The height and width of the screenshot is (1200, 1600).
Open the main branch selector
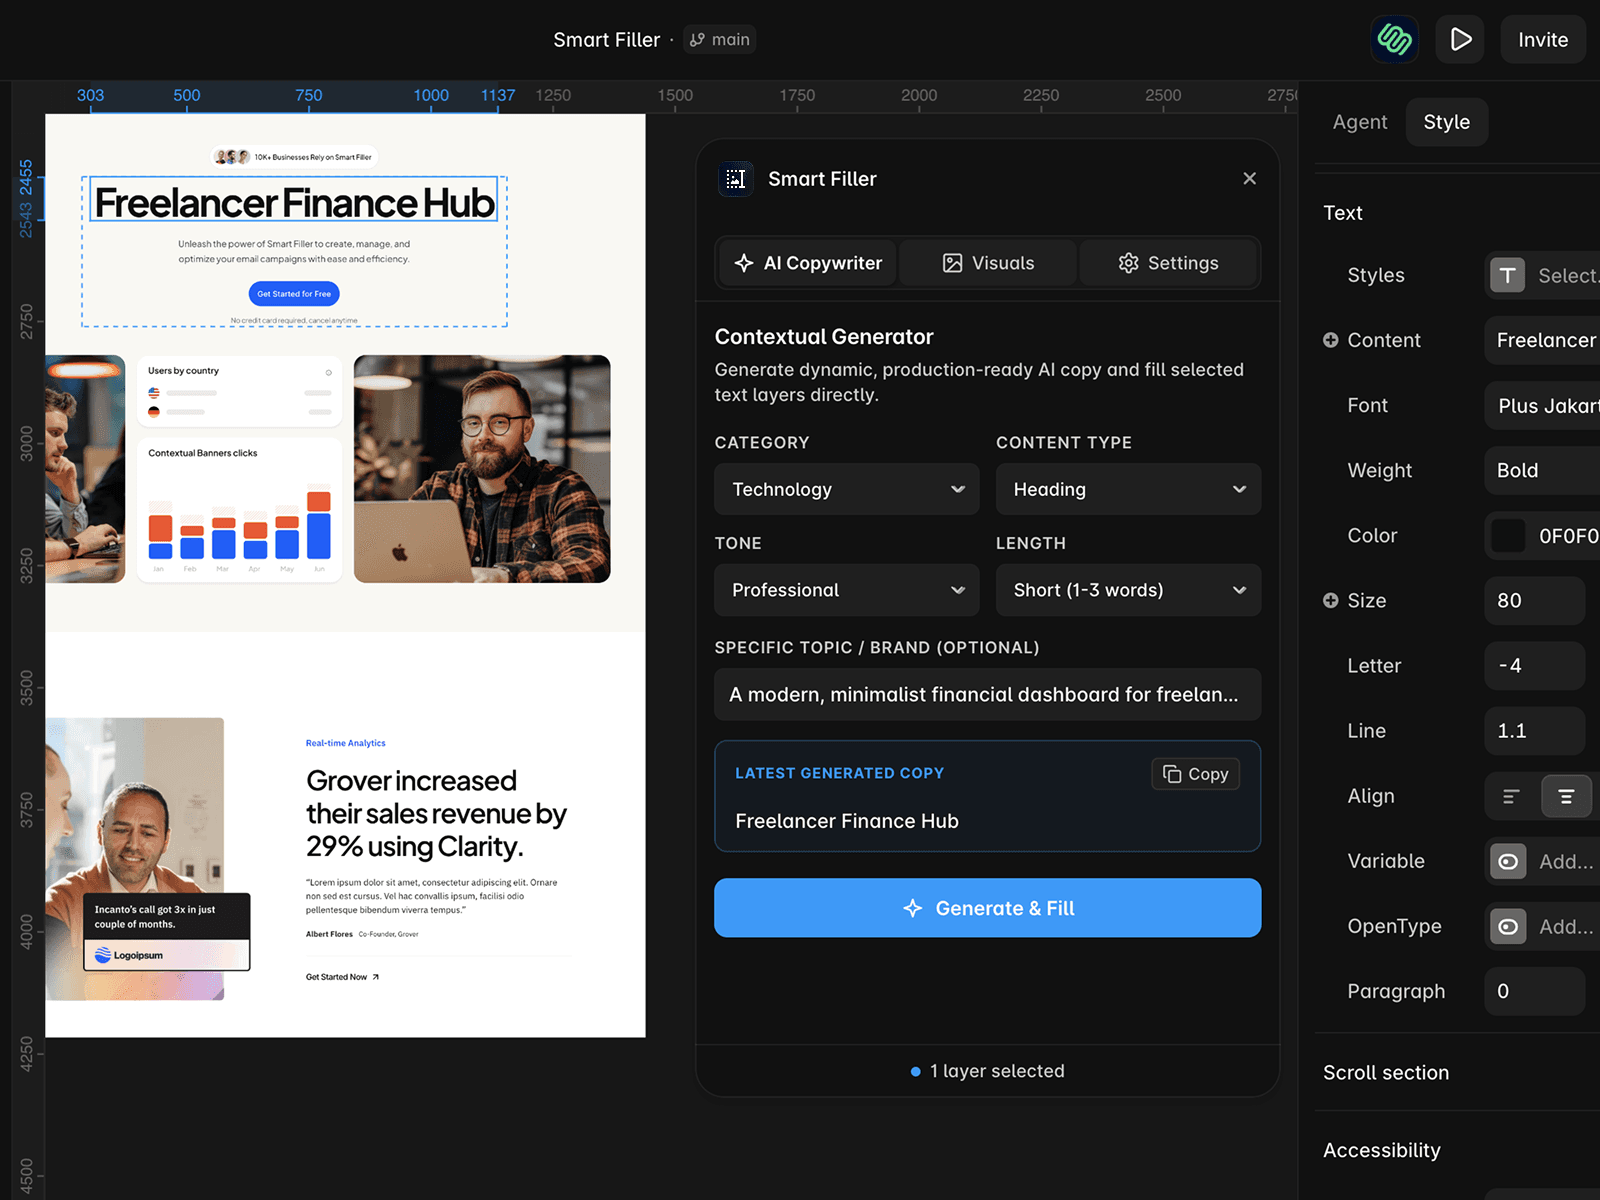coord(720,40)
